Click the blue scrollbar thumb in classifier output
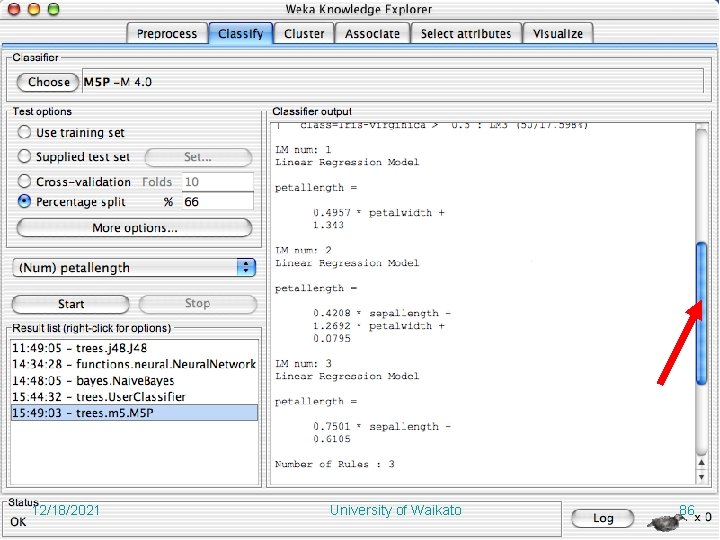This screenshot has height=540, width=720. tap(701, 313)
